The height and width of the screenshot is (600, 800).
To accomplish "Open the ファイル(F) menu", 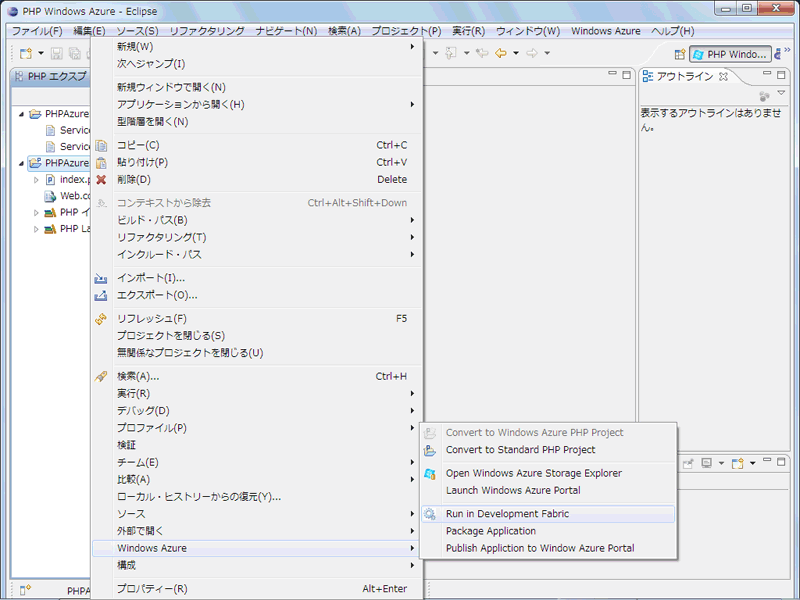I will click(x=37, y=31).
